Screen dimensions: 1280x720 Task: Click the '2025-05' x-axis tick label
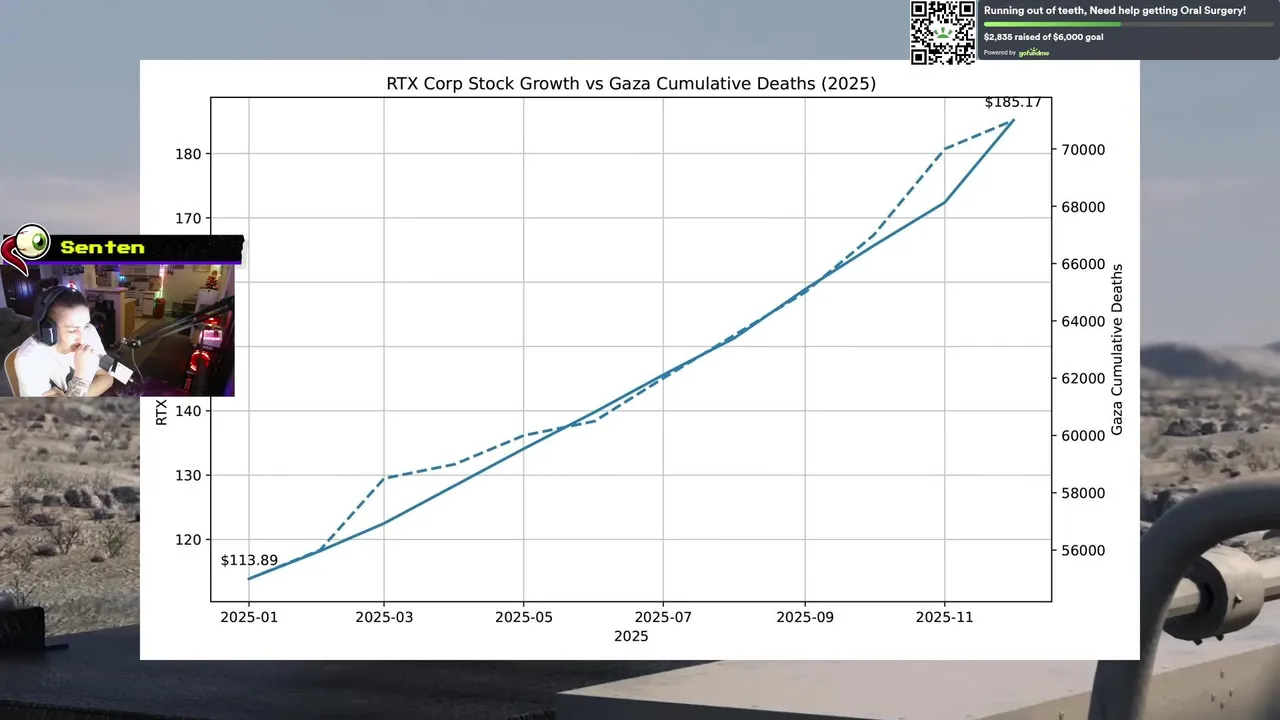click(x=524, y=617)
